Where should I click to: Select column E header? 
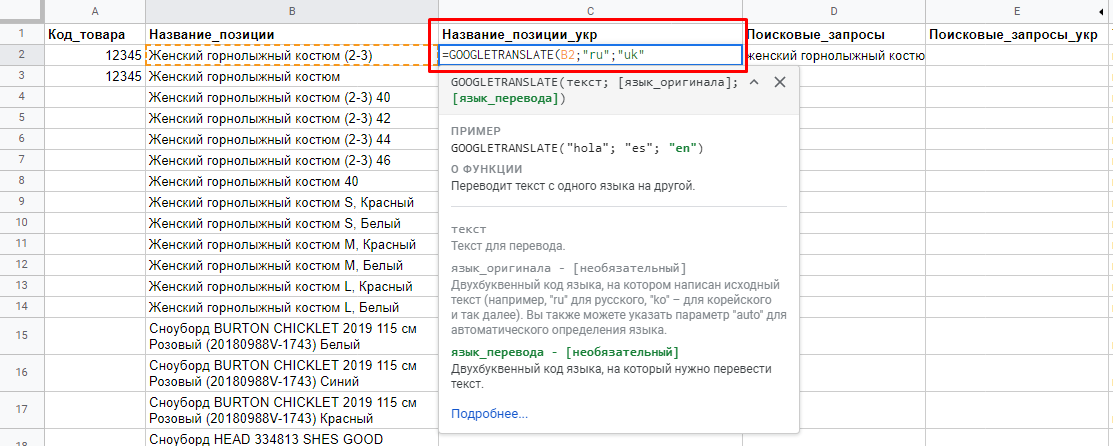(1014, 12)
